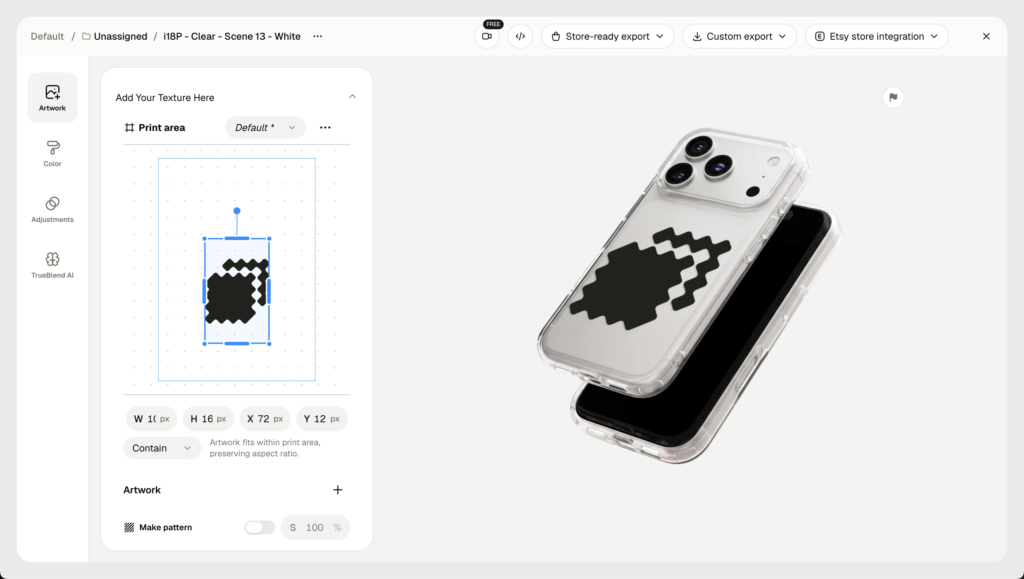Open the Store-ready export dropdown

tap(607, 36)
